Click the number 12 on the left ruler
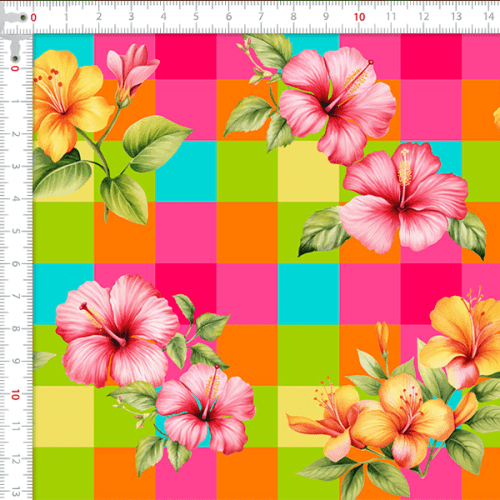This screenshot has height=500, width=500. 15,459
